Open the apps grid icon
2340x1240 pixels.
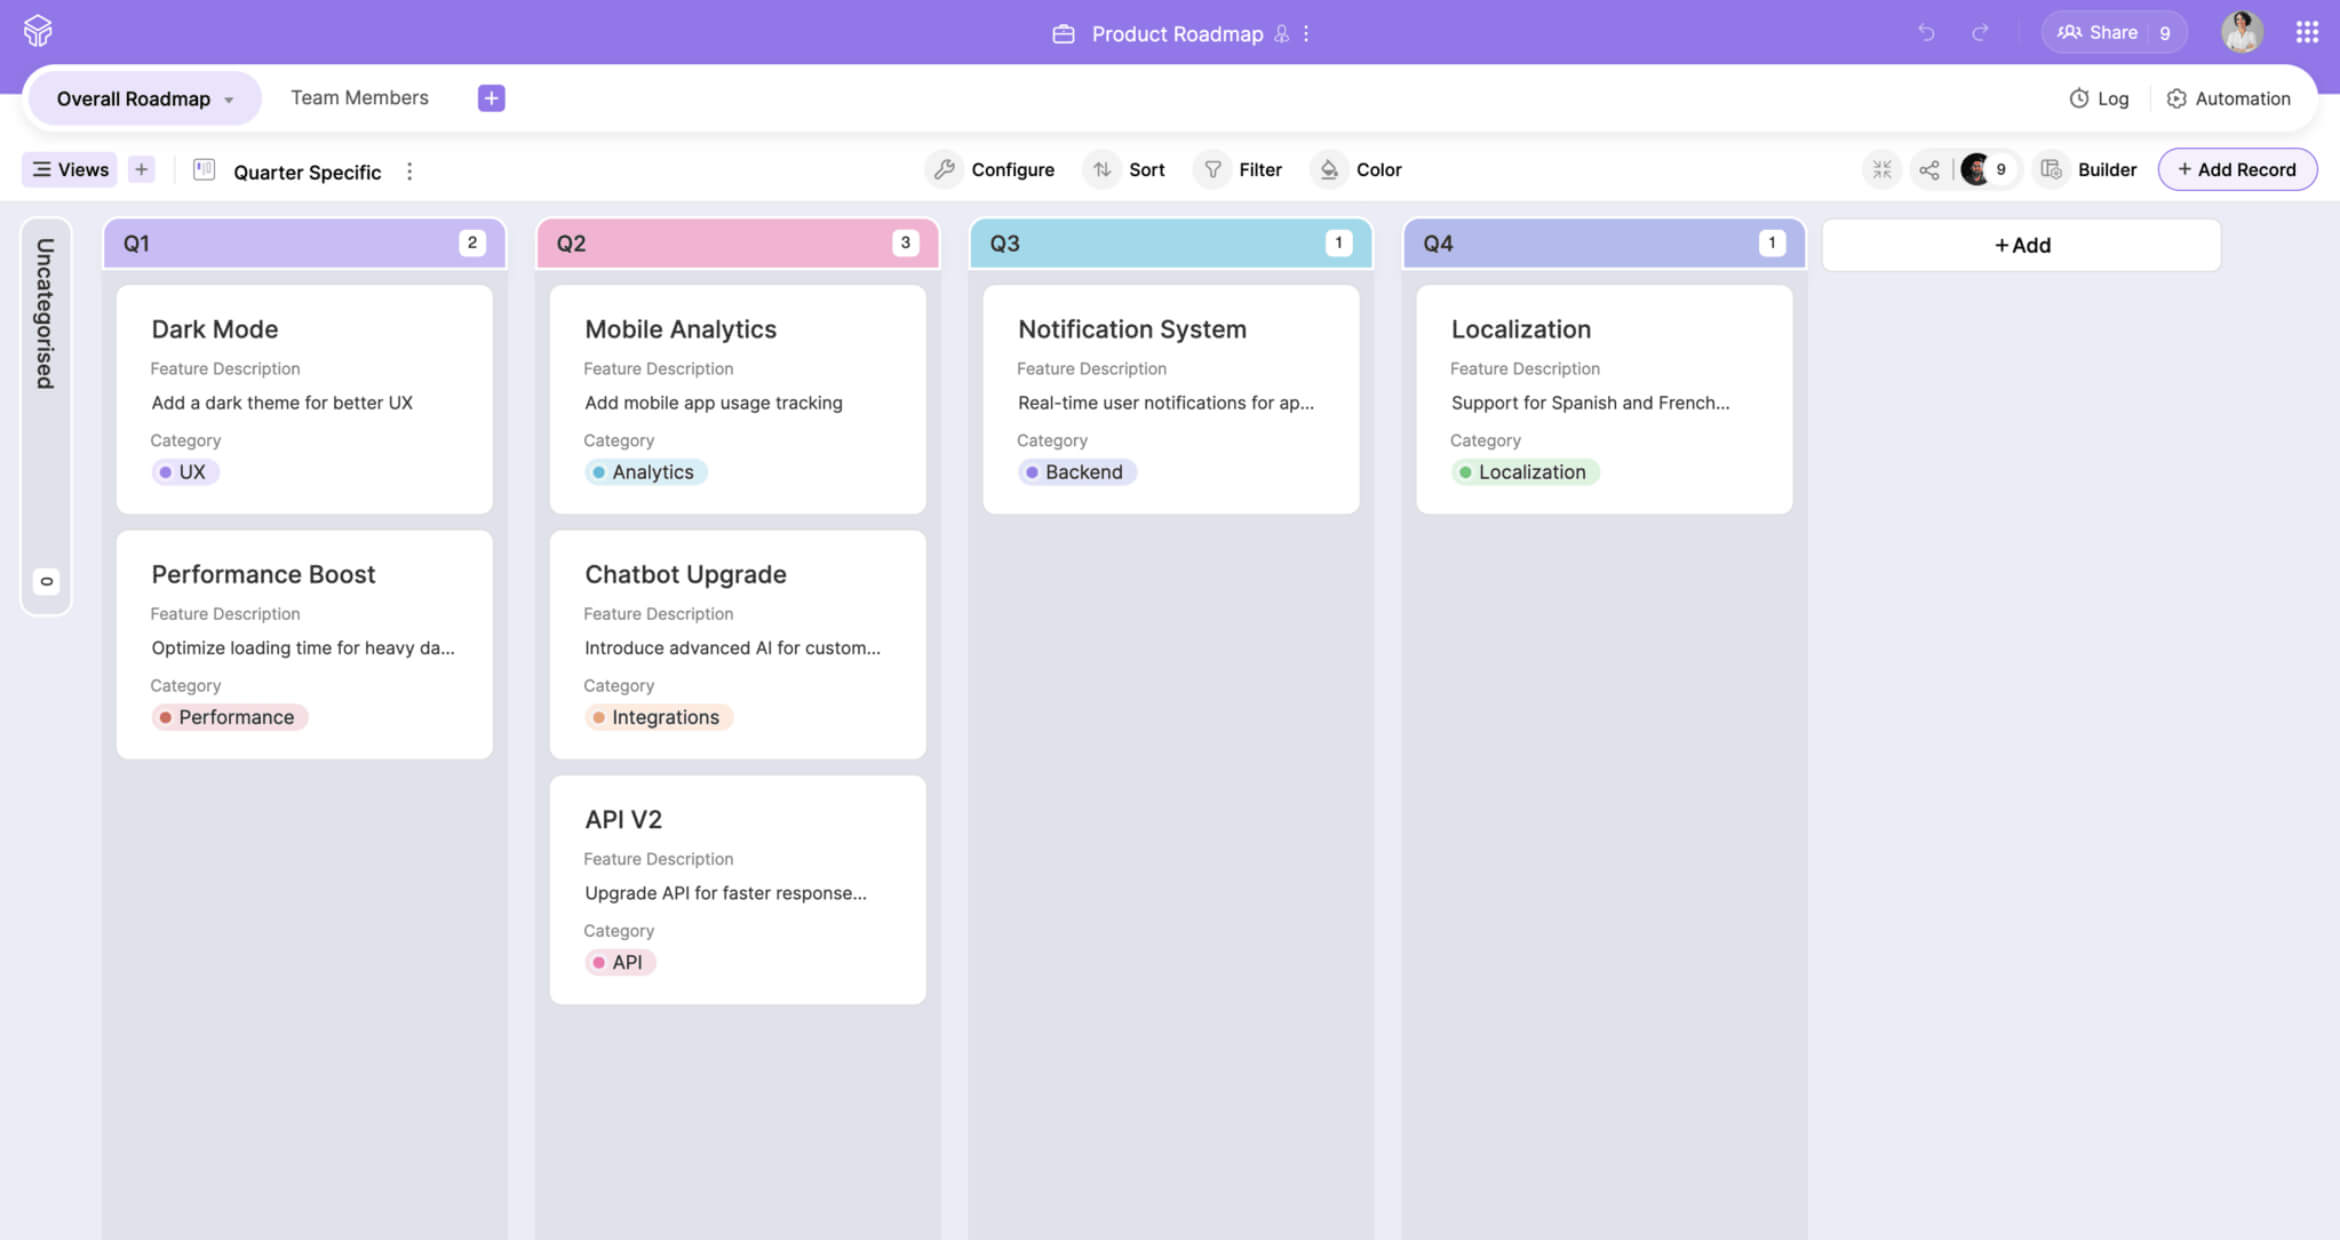(x=2307, y=32)
